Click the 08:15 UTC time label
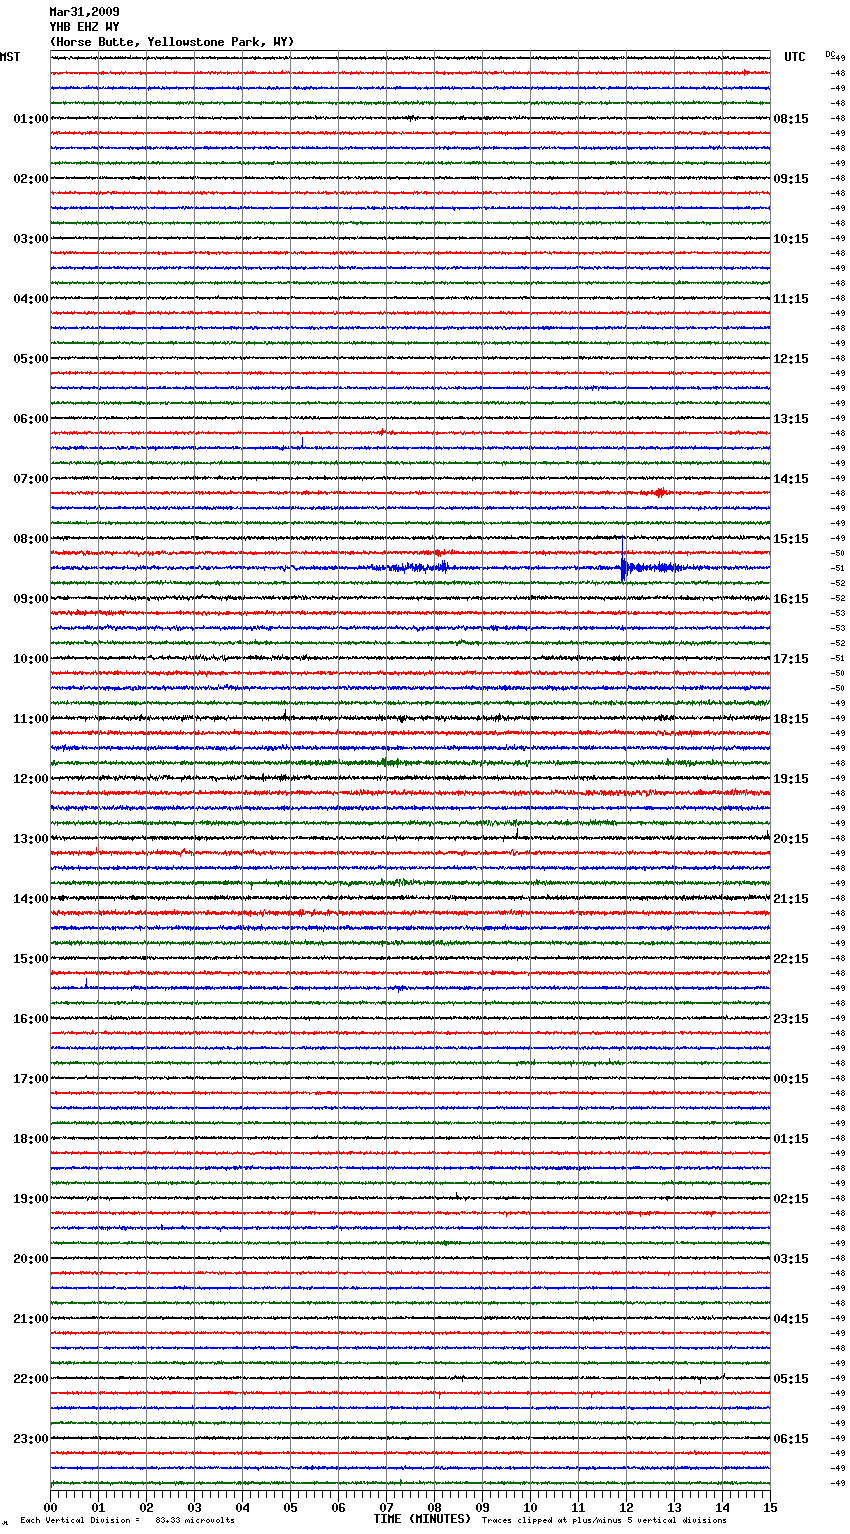The height and width of the screenshot is (1534, 850). tap(791, 119)
